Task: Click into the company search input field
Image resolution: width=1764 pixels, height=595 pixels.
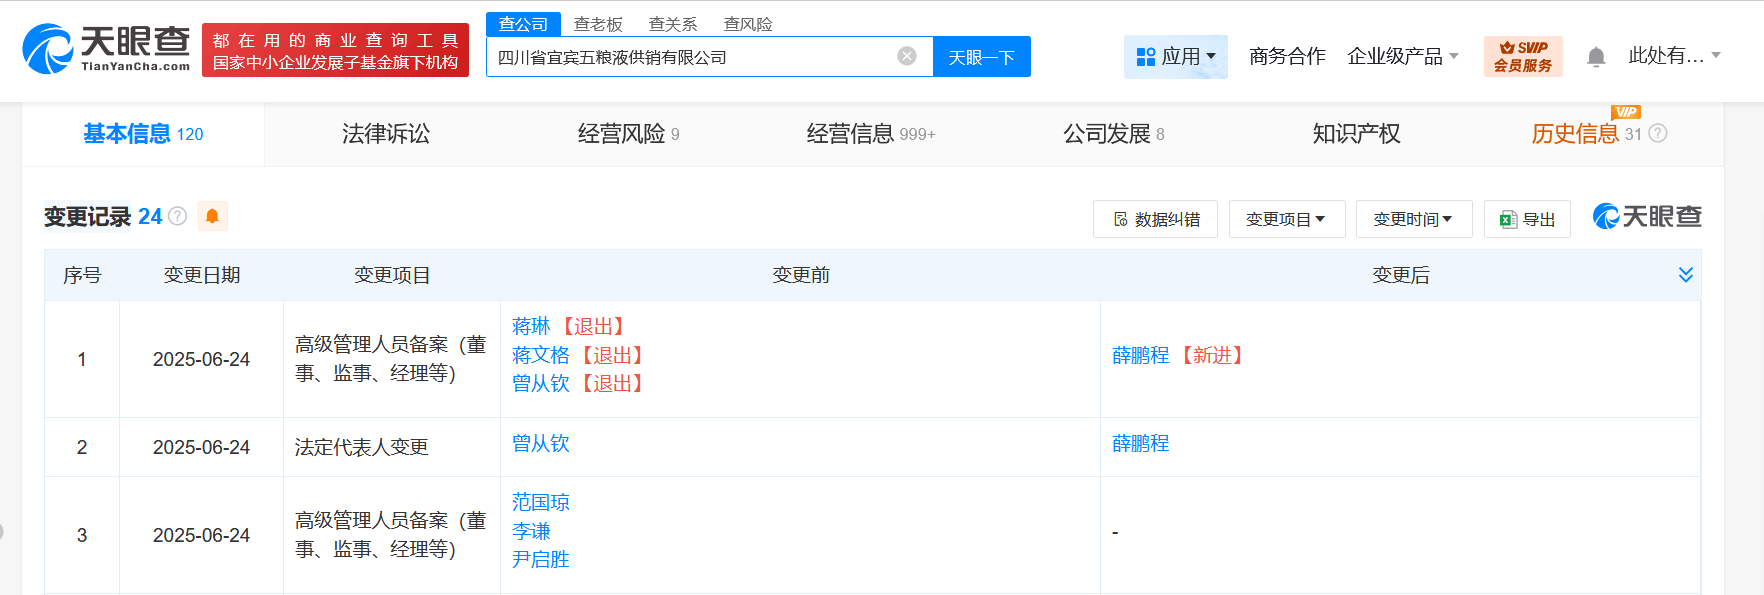Action: pos(690,57)
